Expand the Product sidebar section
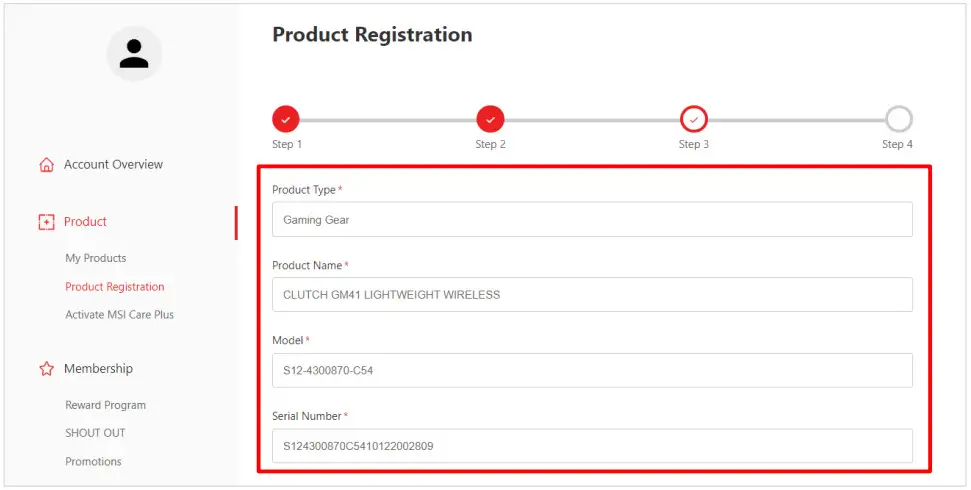Image resolution: width=971 pixels, height=490 pixels. 85,222
